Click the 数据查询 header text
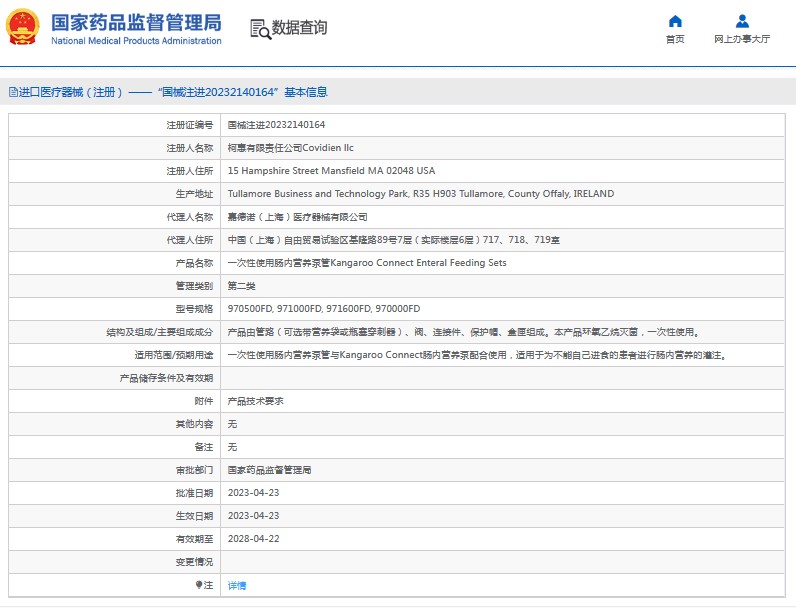The width and height of the screenshot is (796, 608). (x=299, y=28)
